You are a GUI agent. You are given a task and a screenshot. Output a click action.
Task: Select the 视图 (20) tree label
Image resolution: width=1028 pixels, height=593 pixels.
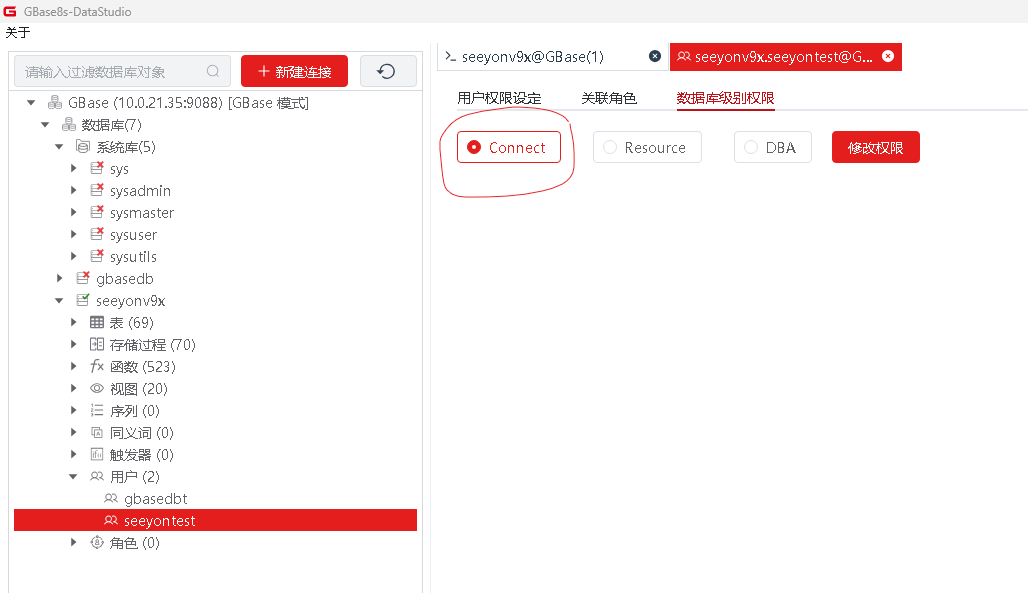138,388
